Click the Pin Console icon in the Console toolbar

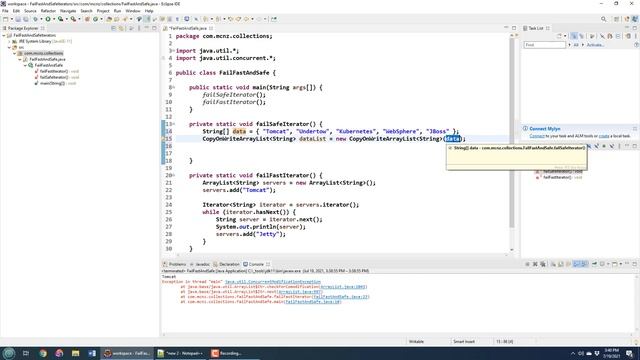click(x=595, y=264)
